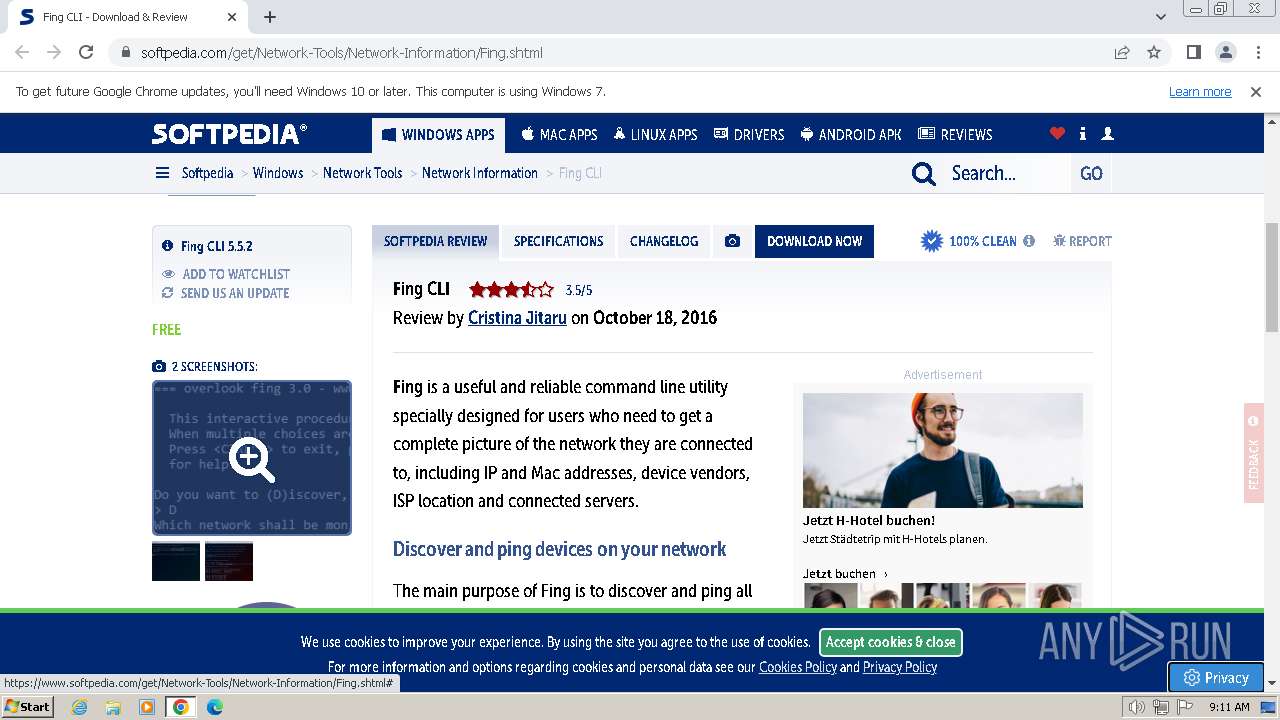Open Chrome tab search dropdown arrow
The width and height of the screenshot is (1280, 720).
[1160, 17]
